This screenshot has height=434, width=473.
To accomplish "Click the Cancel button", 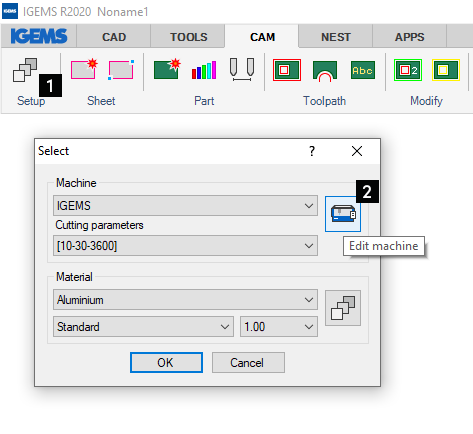I will pos(248,362).
